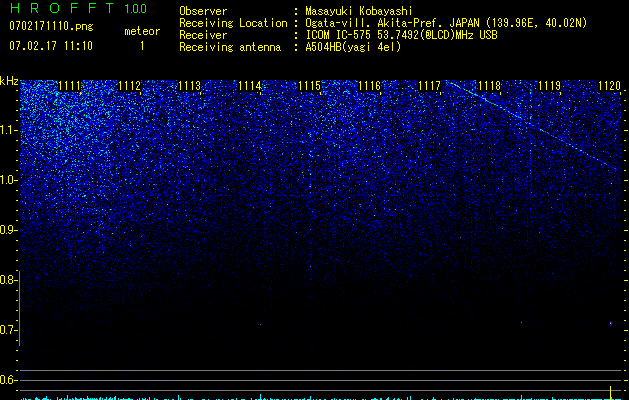
Task: Click the yellow meteor detection tick near 1120
Action: tap(611, 392)
